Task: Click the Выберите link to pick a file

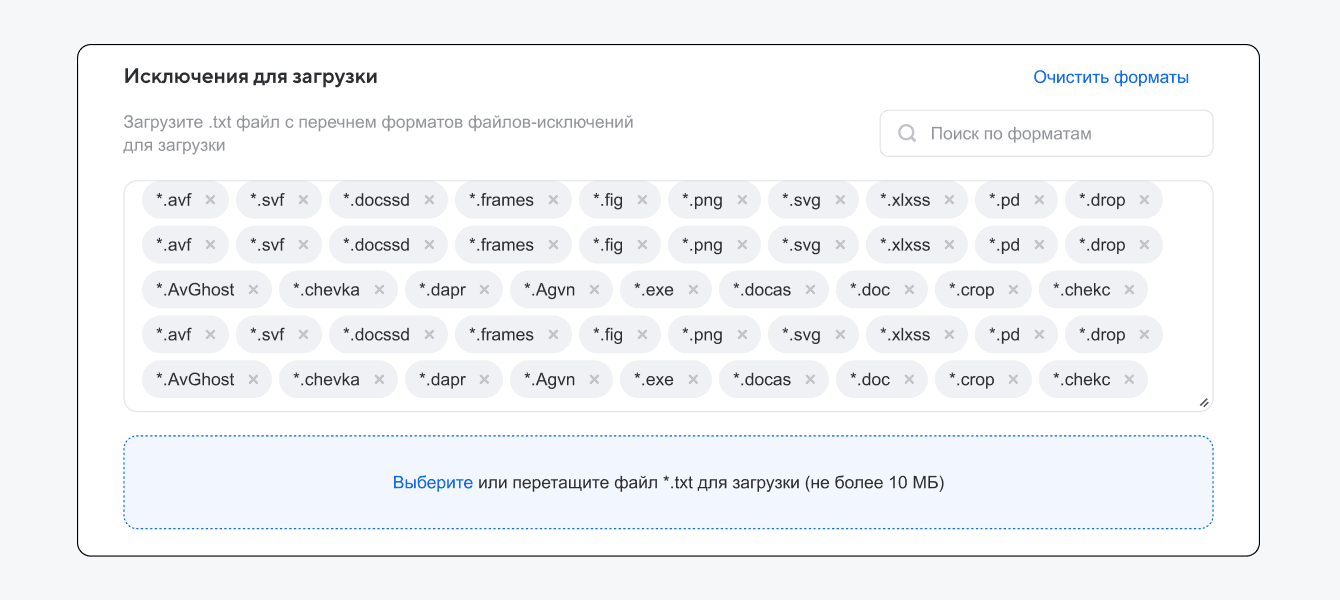Action: 432,483
